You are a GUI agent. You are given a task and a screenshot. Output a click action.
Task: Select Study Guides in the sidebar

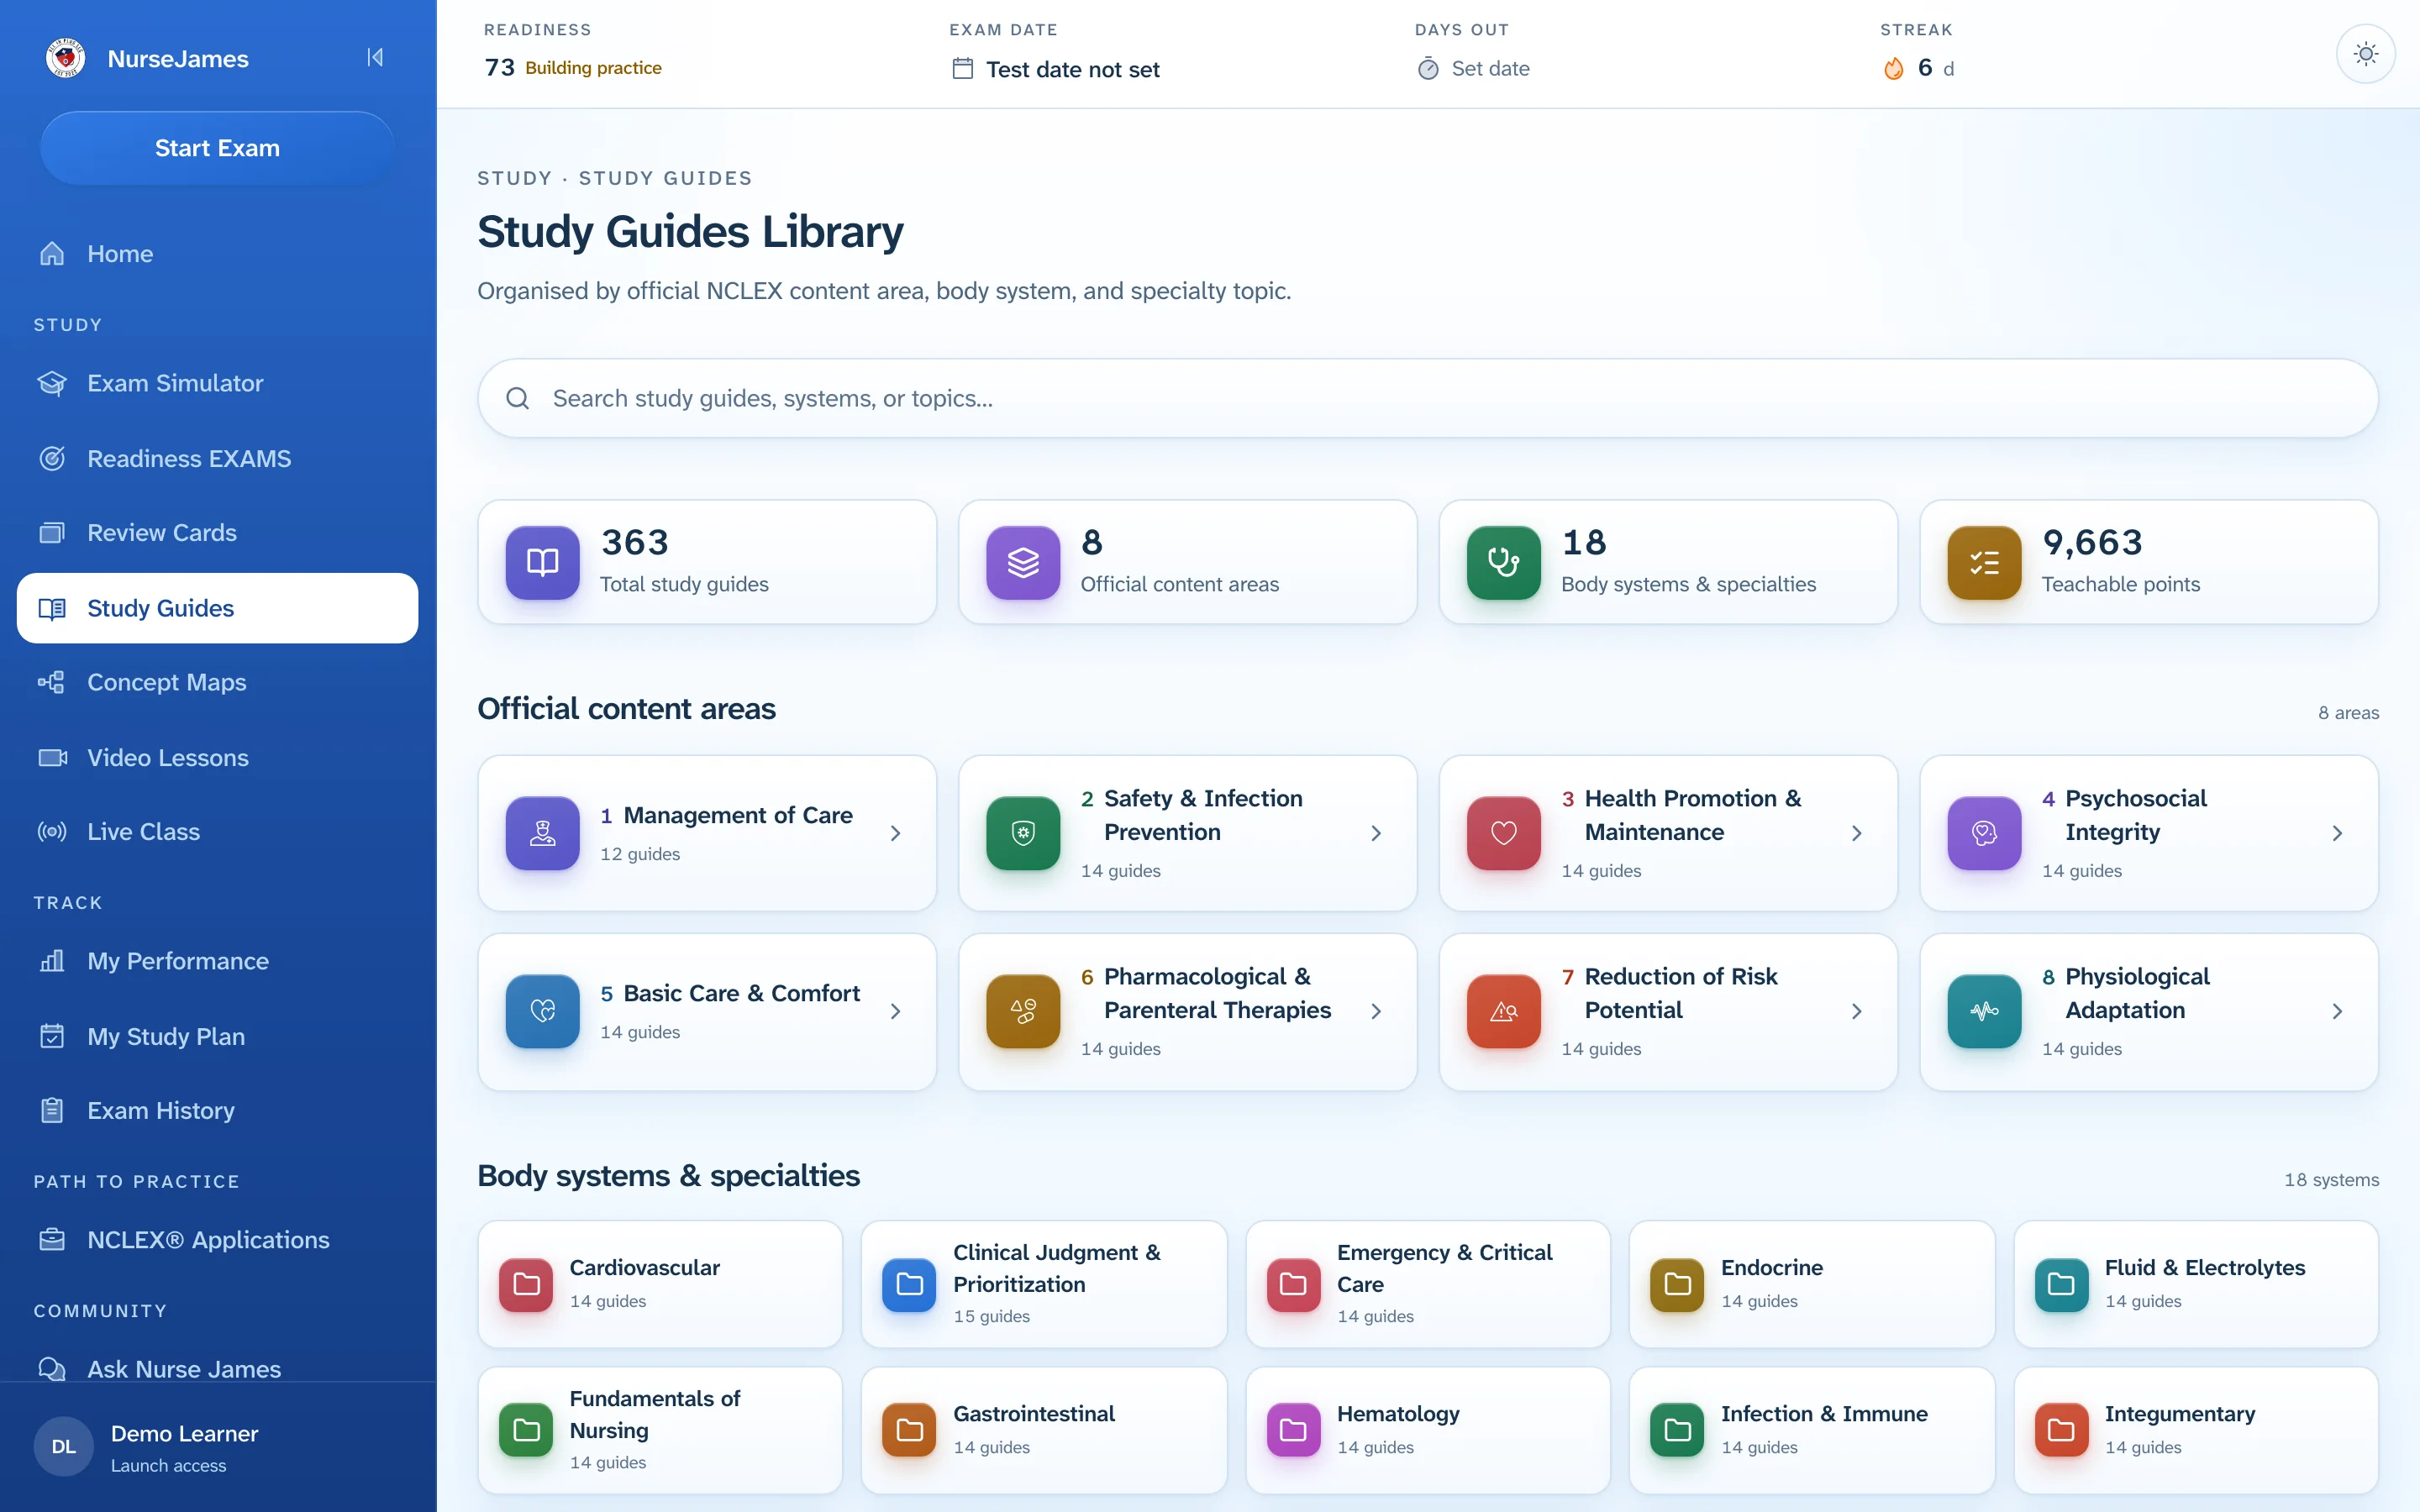click(x=217, y=608)
